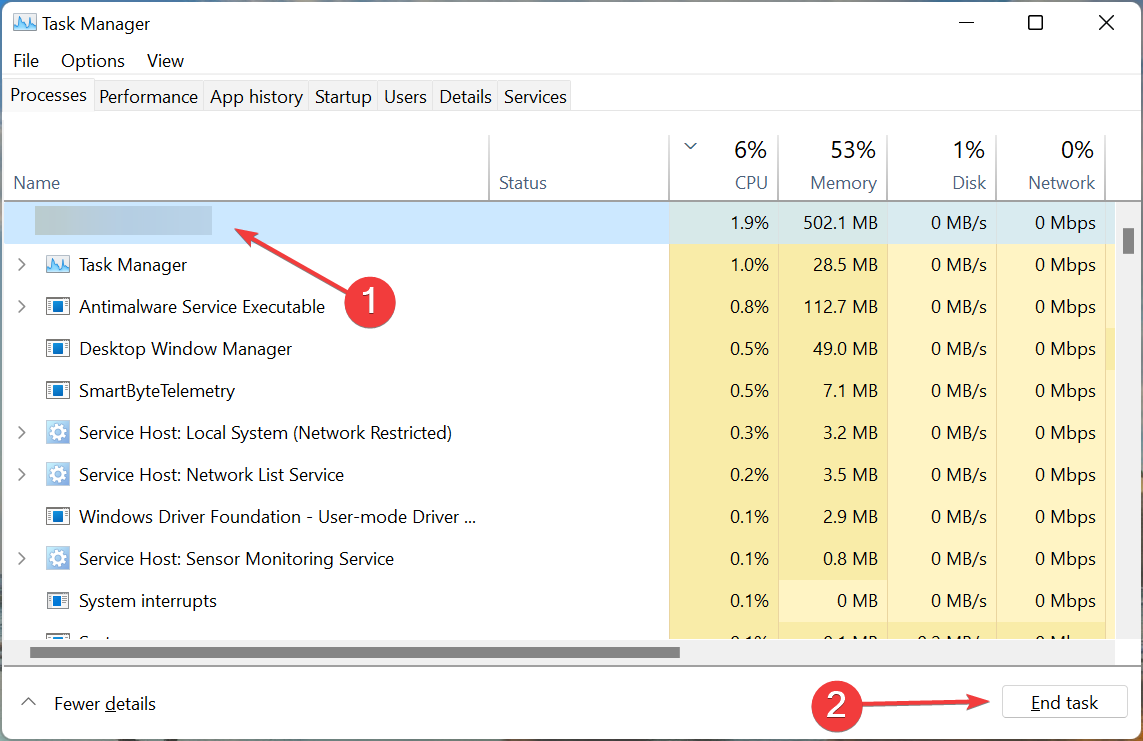Switch to the Startup tab

pyautogui.click(x=343, y=97)
